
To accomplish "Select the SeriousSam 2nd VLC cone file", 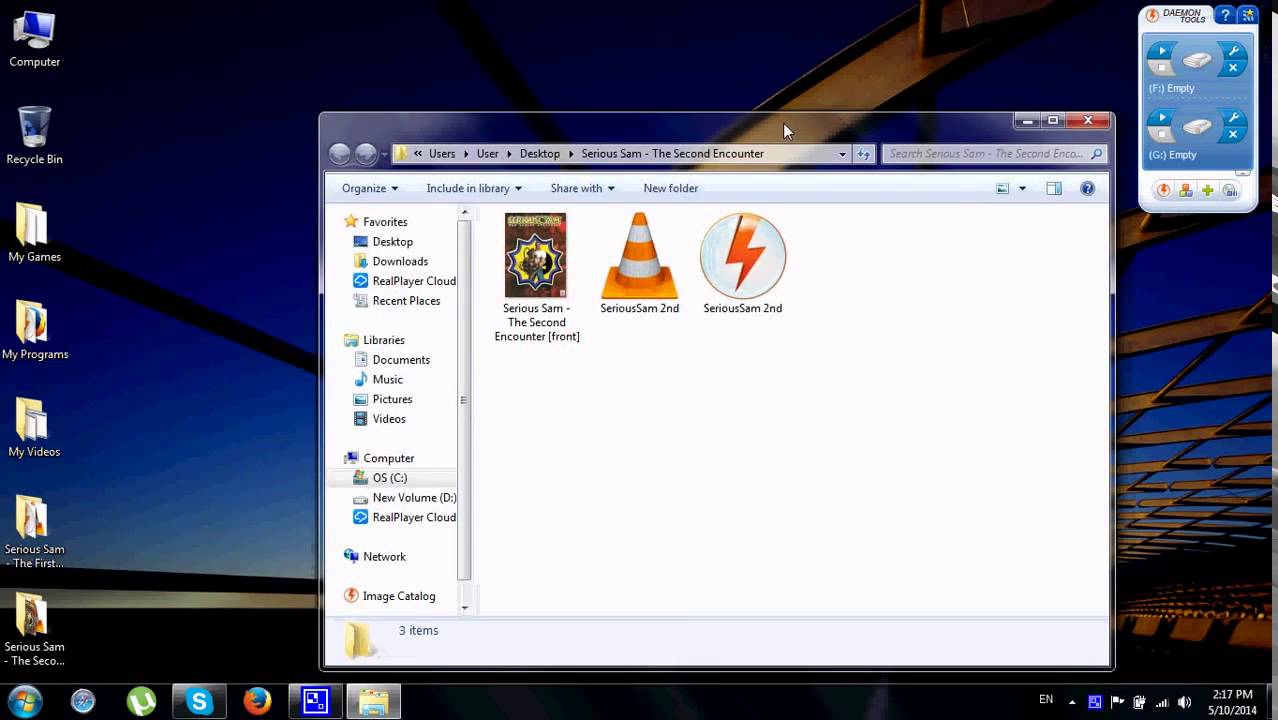I will [x=639, y=263].
